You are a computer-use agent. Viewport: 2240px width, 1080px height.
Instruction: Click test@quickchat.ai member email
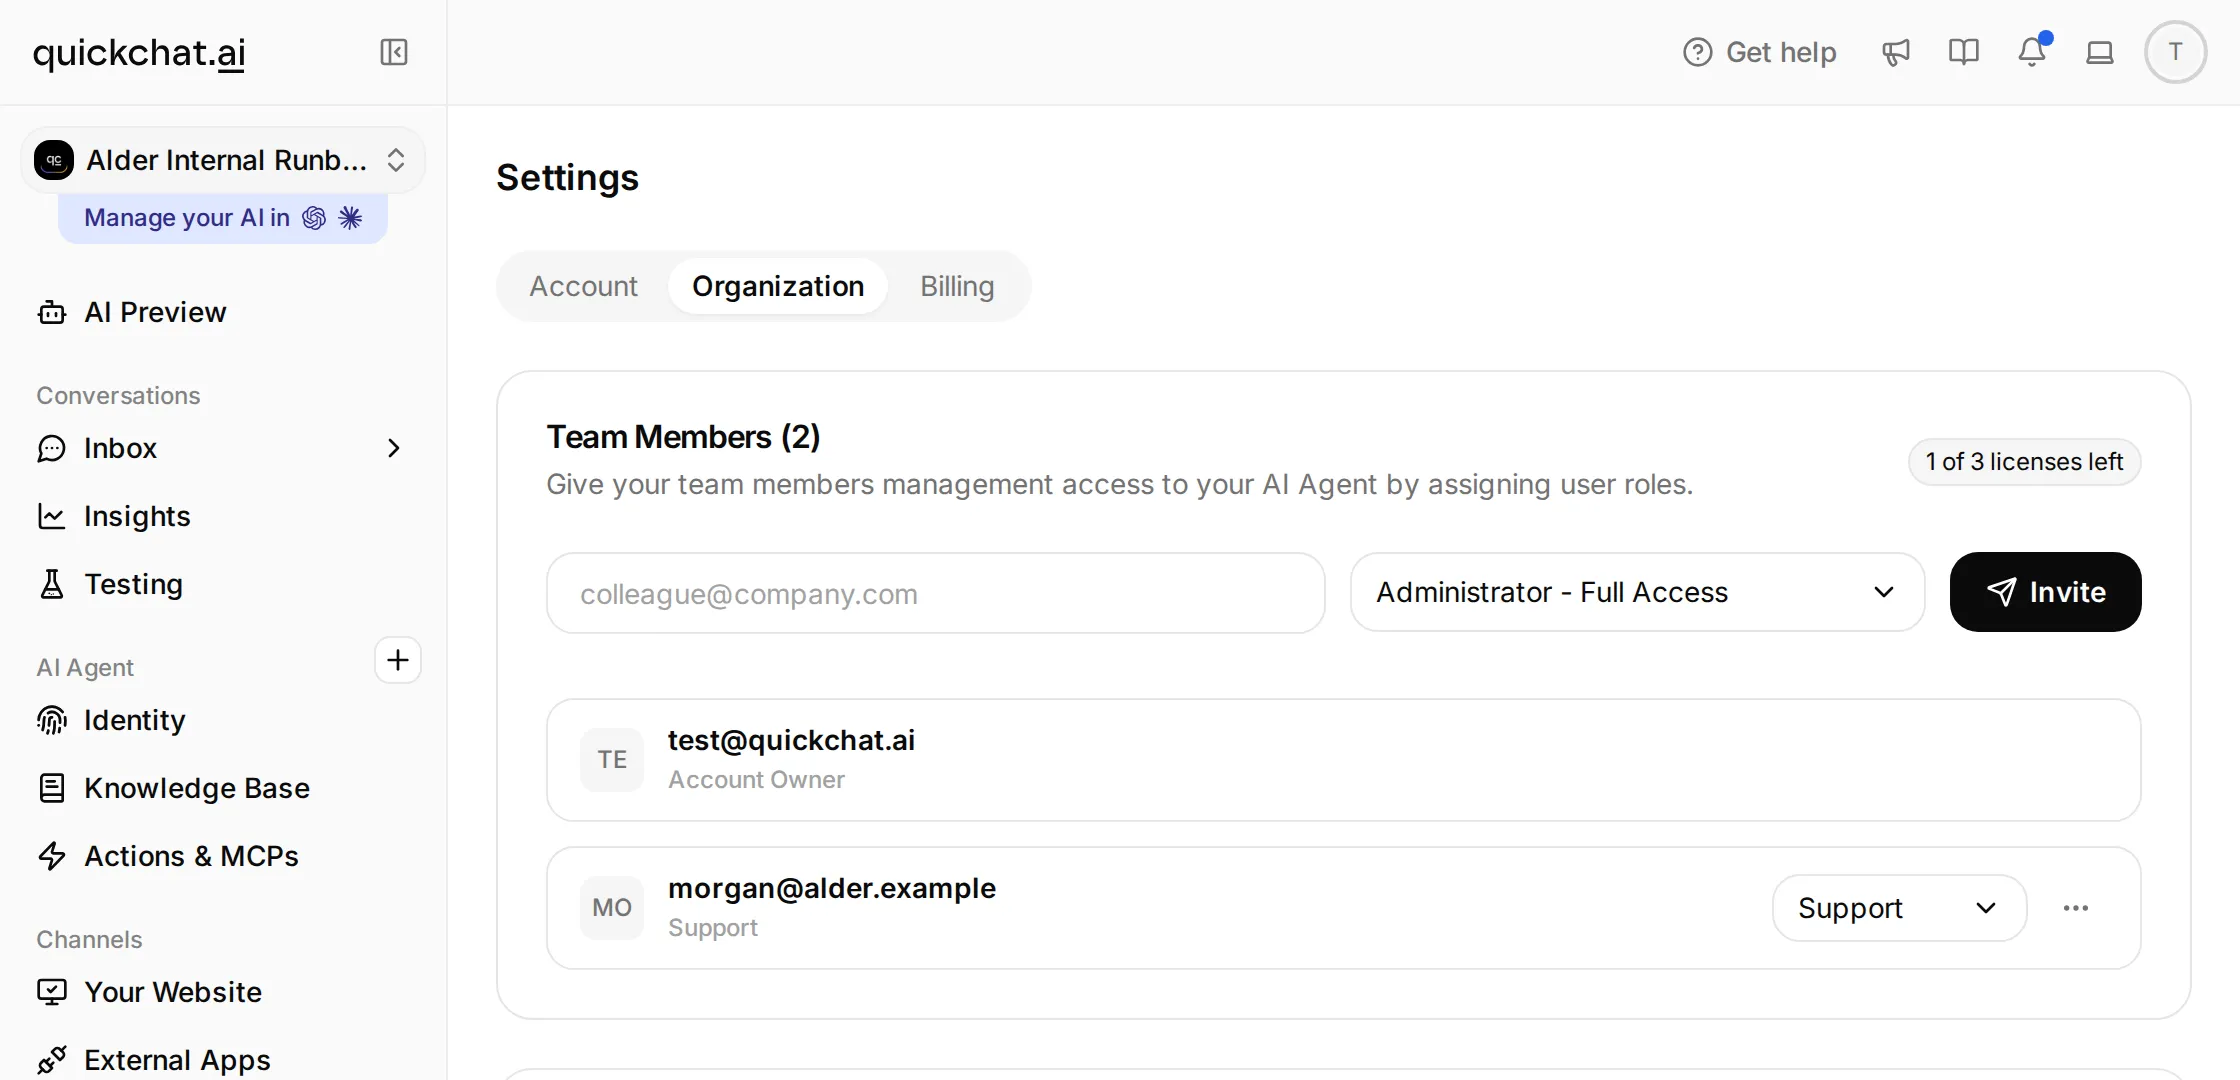click(x=791, y=740)
